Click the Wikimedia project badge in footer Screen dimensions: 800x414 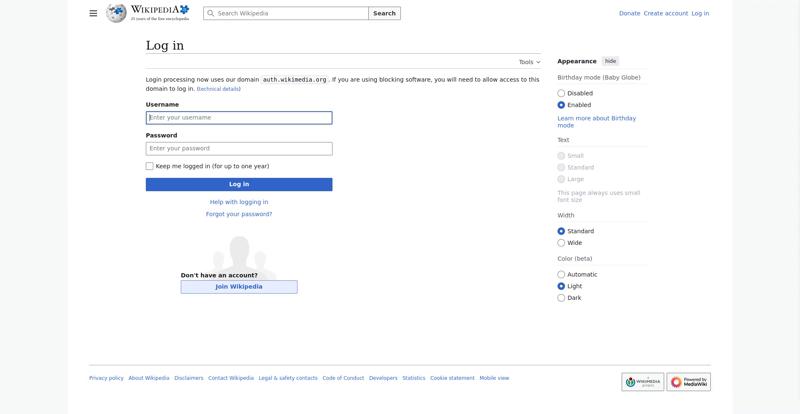[x=642, y=382]
